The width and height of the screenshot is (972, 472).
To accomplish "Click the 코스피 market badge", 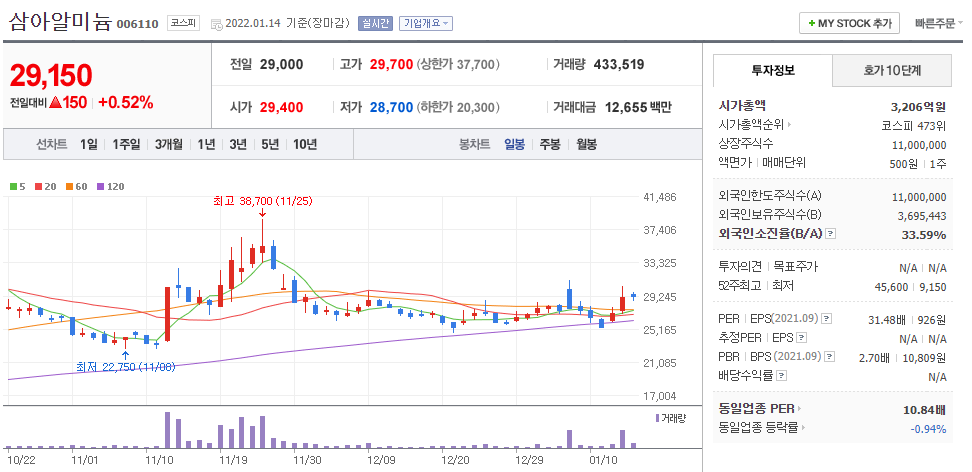I will click(x=183, y=24).
